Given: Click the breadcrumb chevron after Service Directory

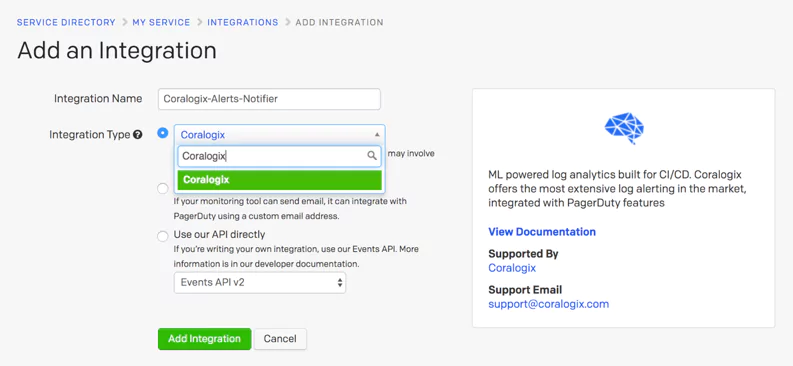Looking at the screenshot, I should pos(124,22).
